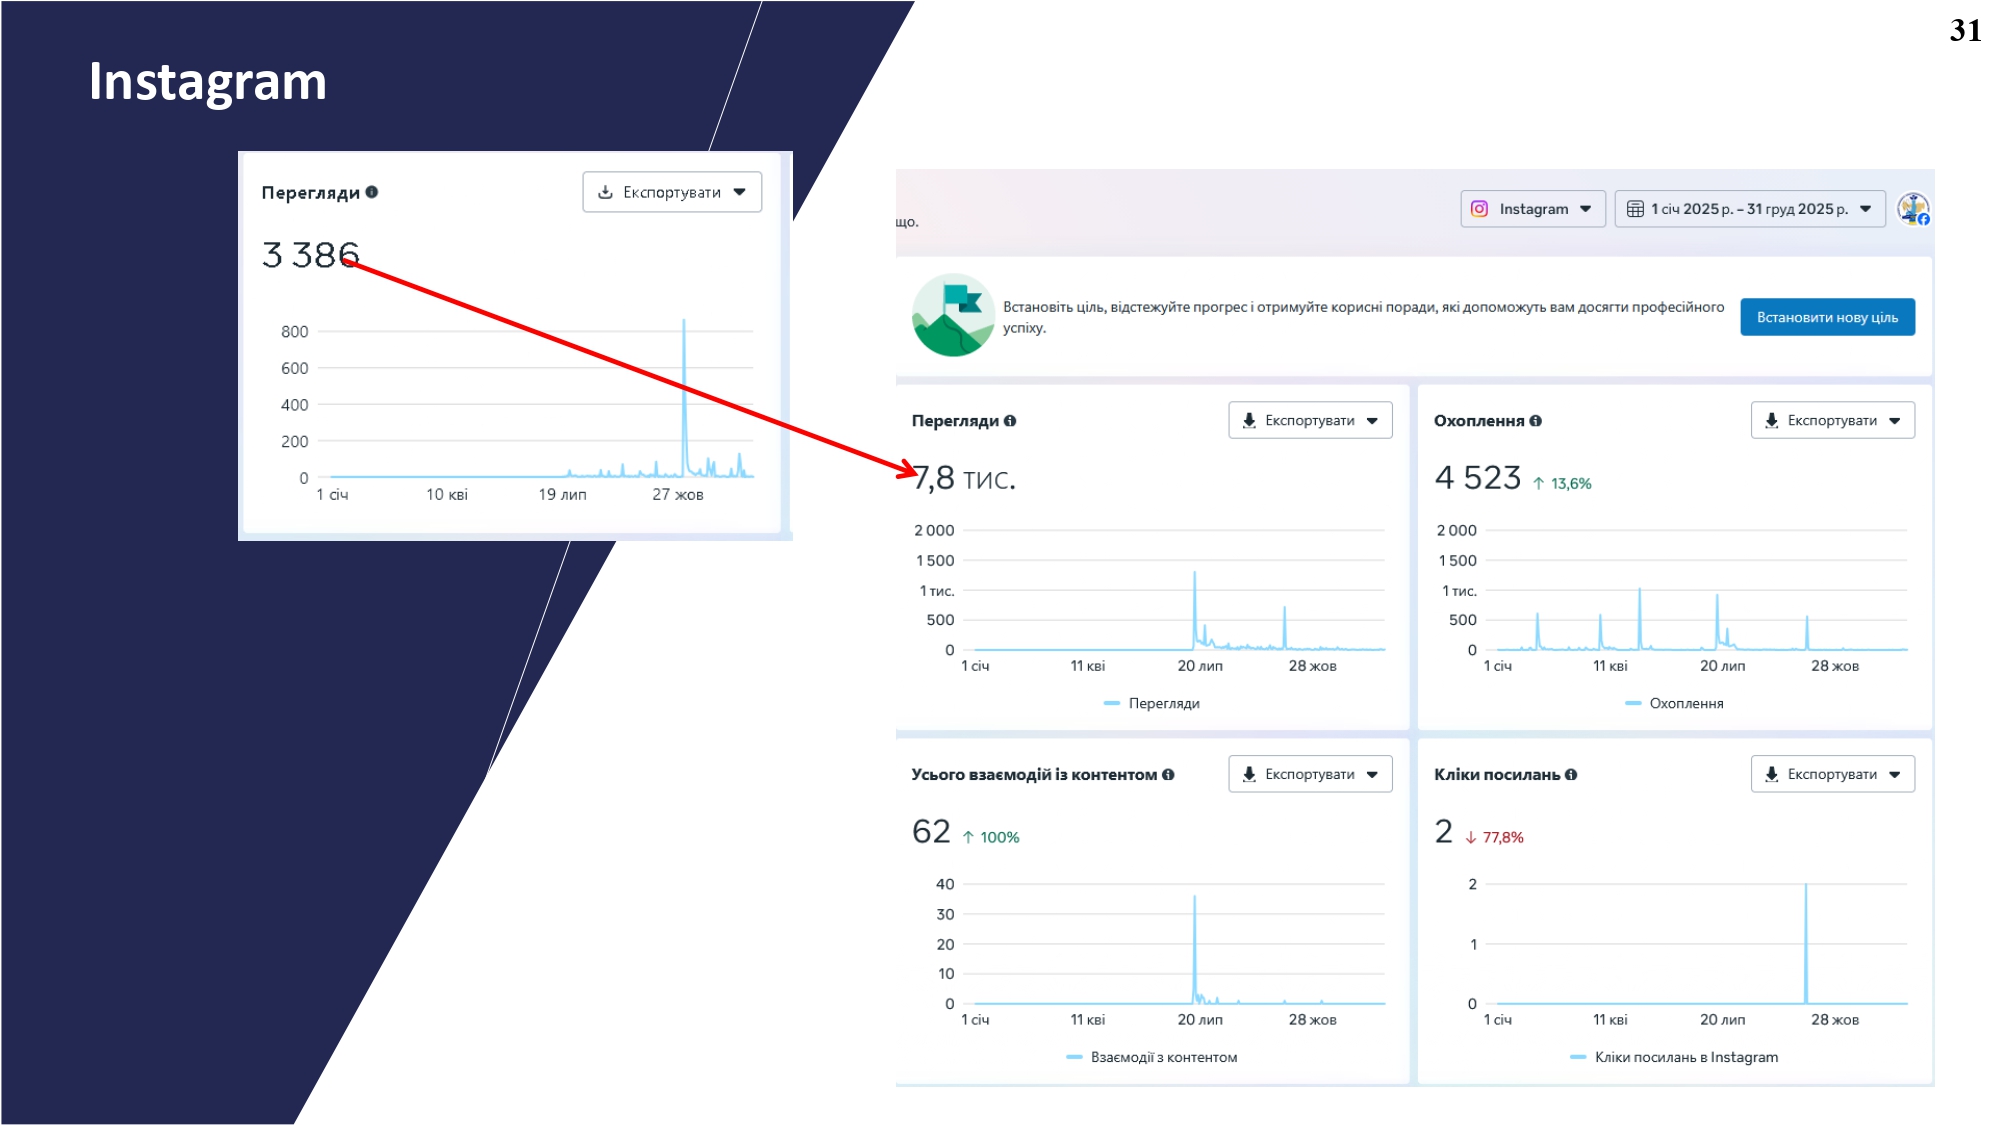Click Експортувати in the left inset Перегляди card

pyautogui.click(x=671, y=192)
